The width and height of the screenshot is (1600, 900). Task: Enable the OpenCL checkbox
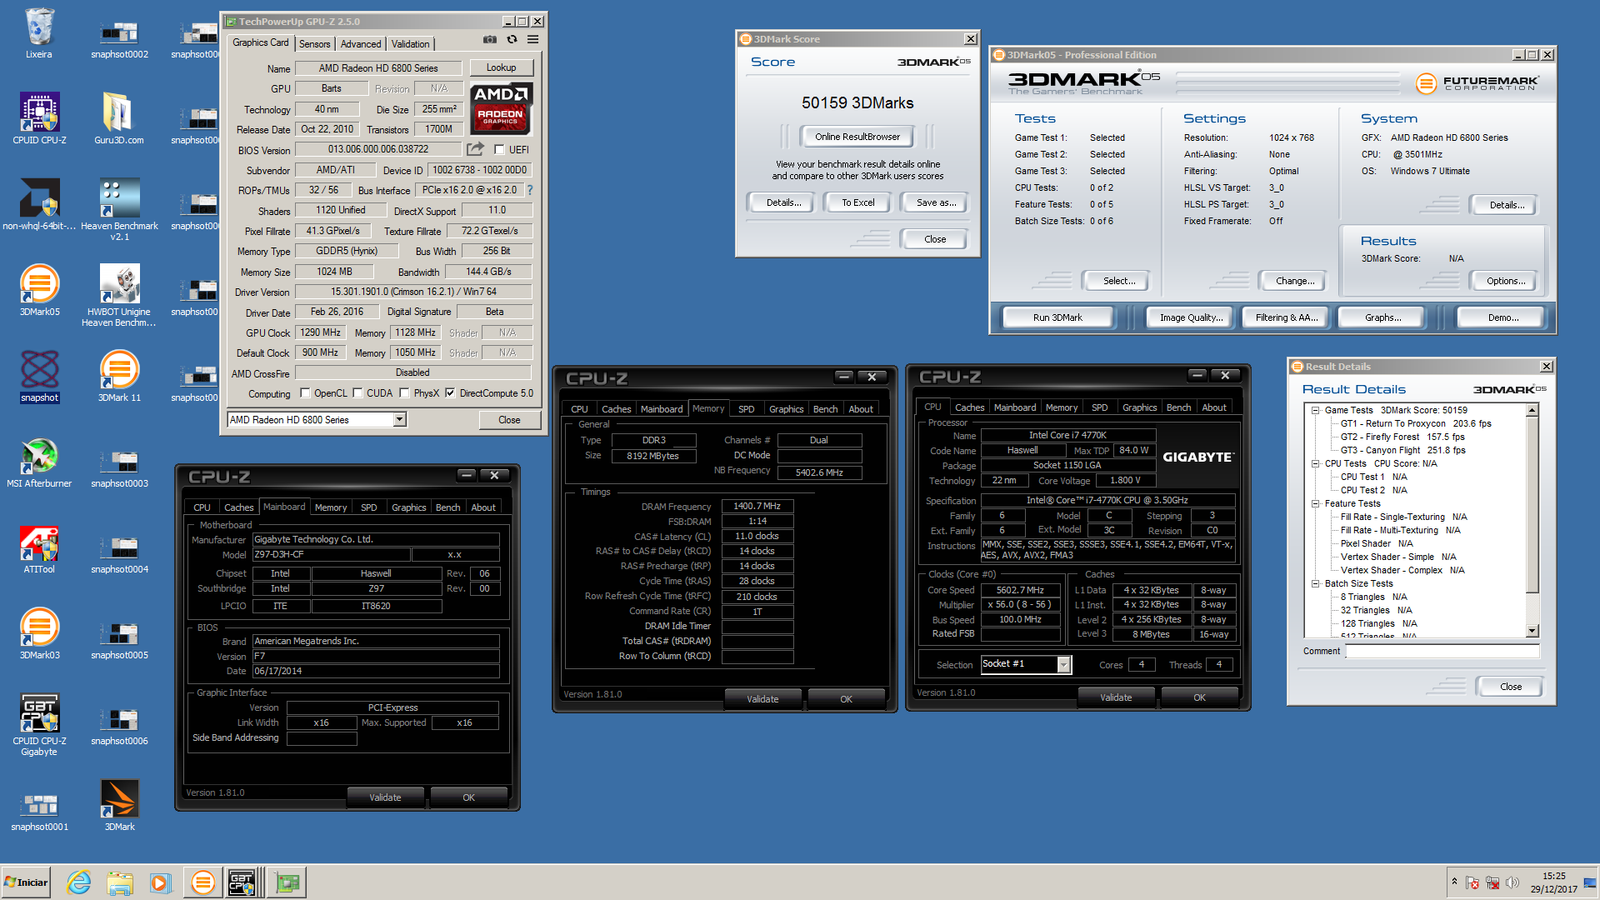305,393
